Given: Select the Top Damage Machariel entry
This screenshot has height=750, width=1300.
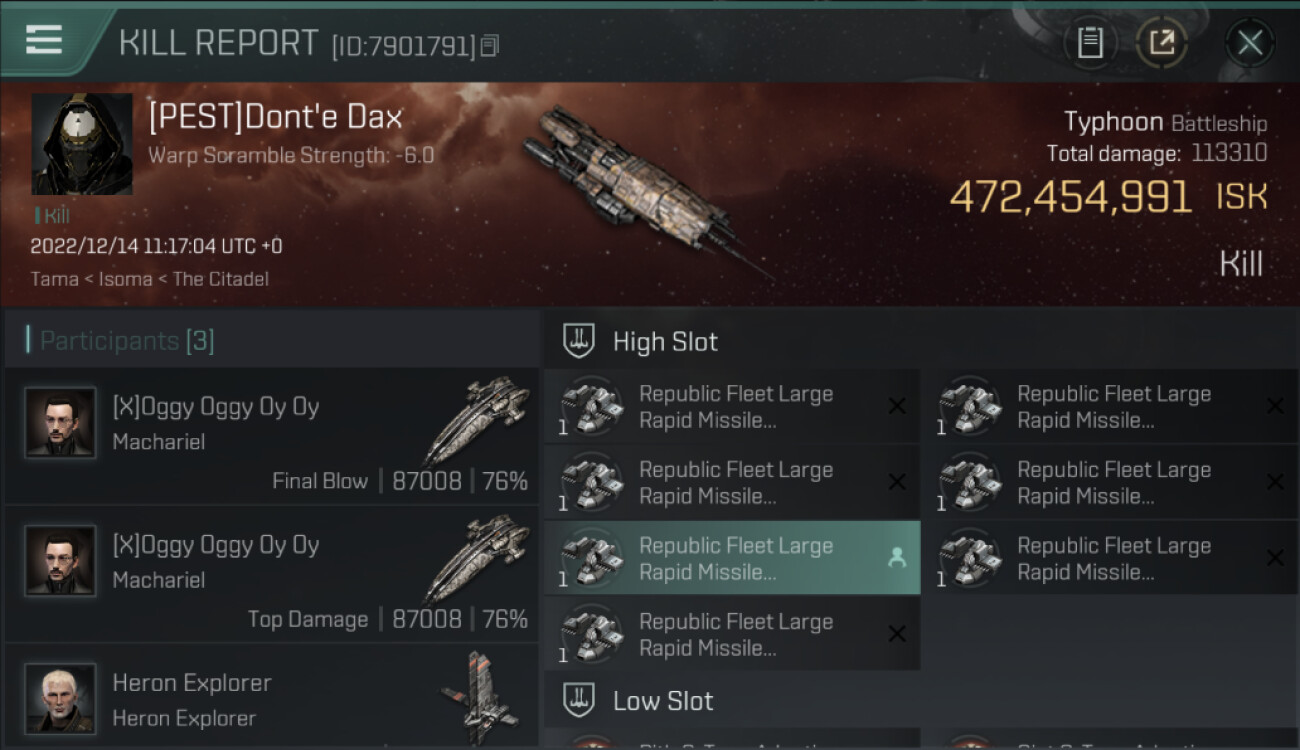Looking at the screenshot, I should 270,575.
